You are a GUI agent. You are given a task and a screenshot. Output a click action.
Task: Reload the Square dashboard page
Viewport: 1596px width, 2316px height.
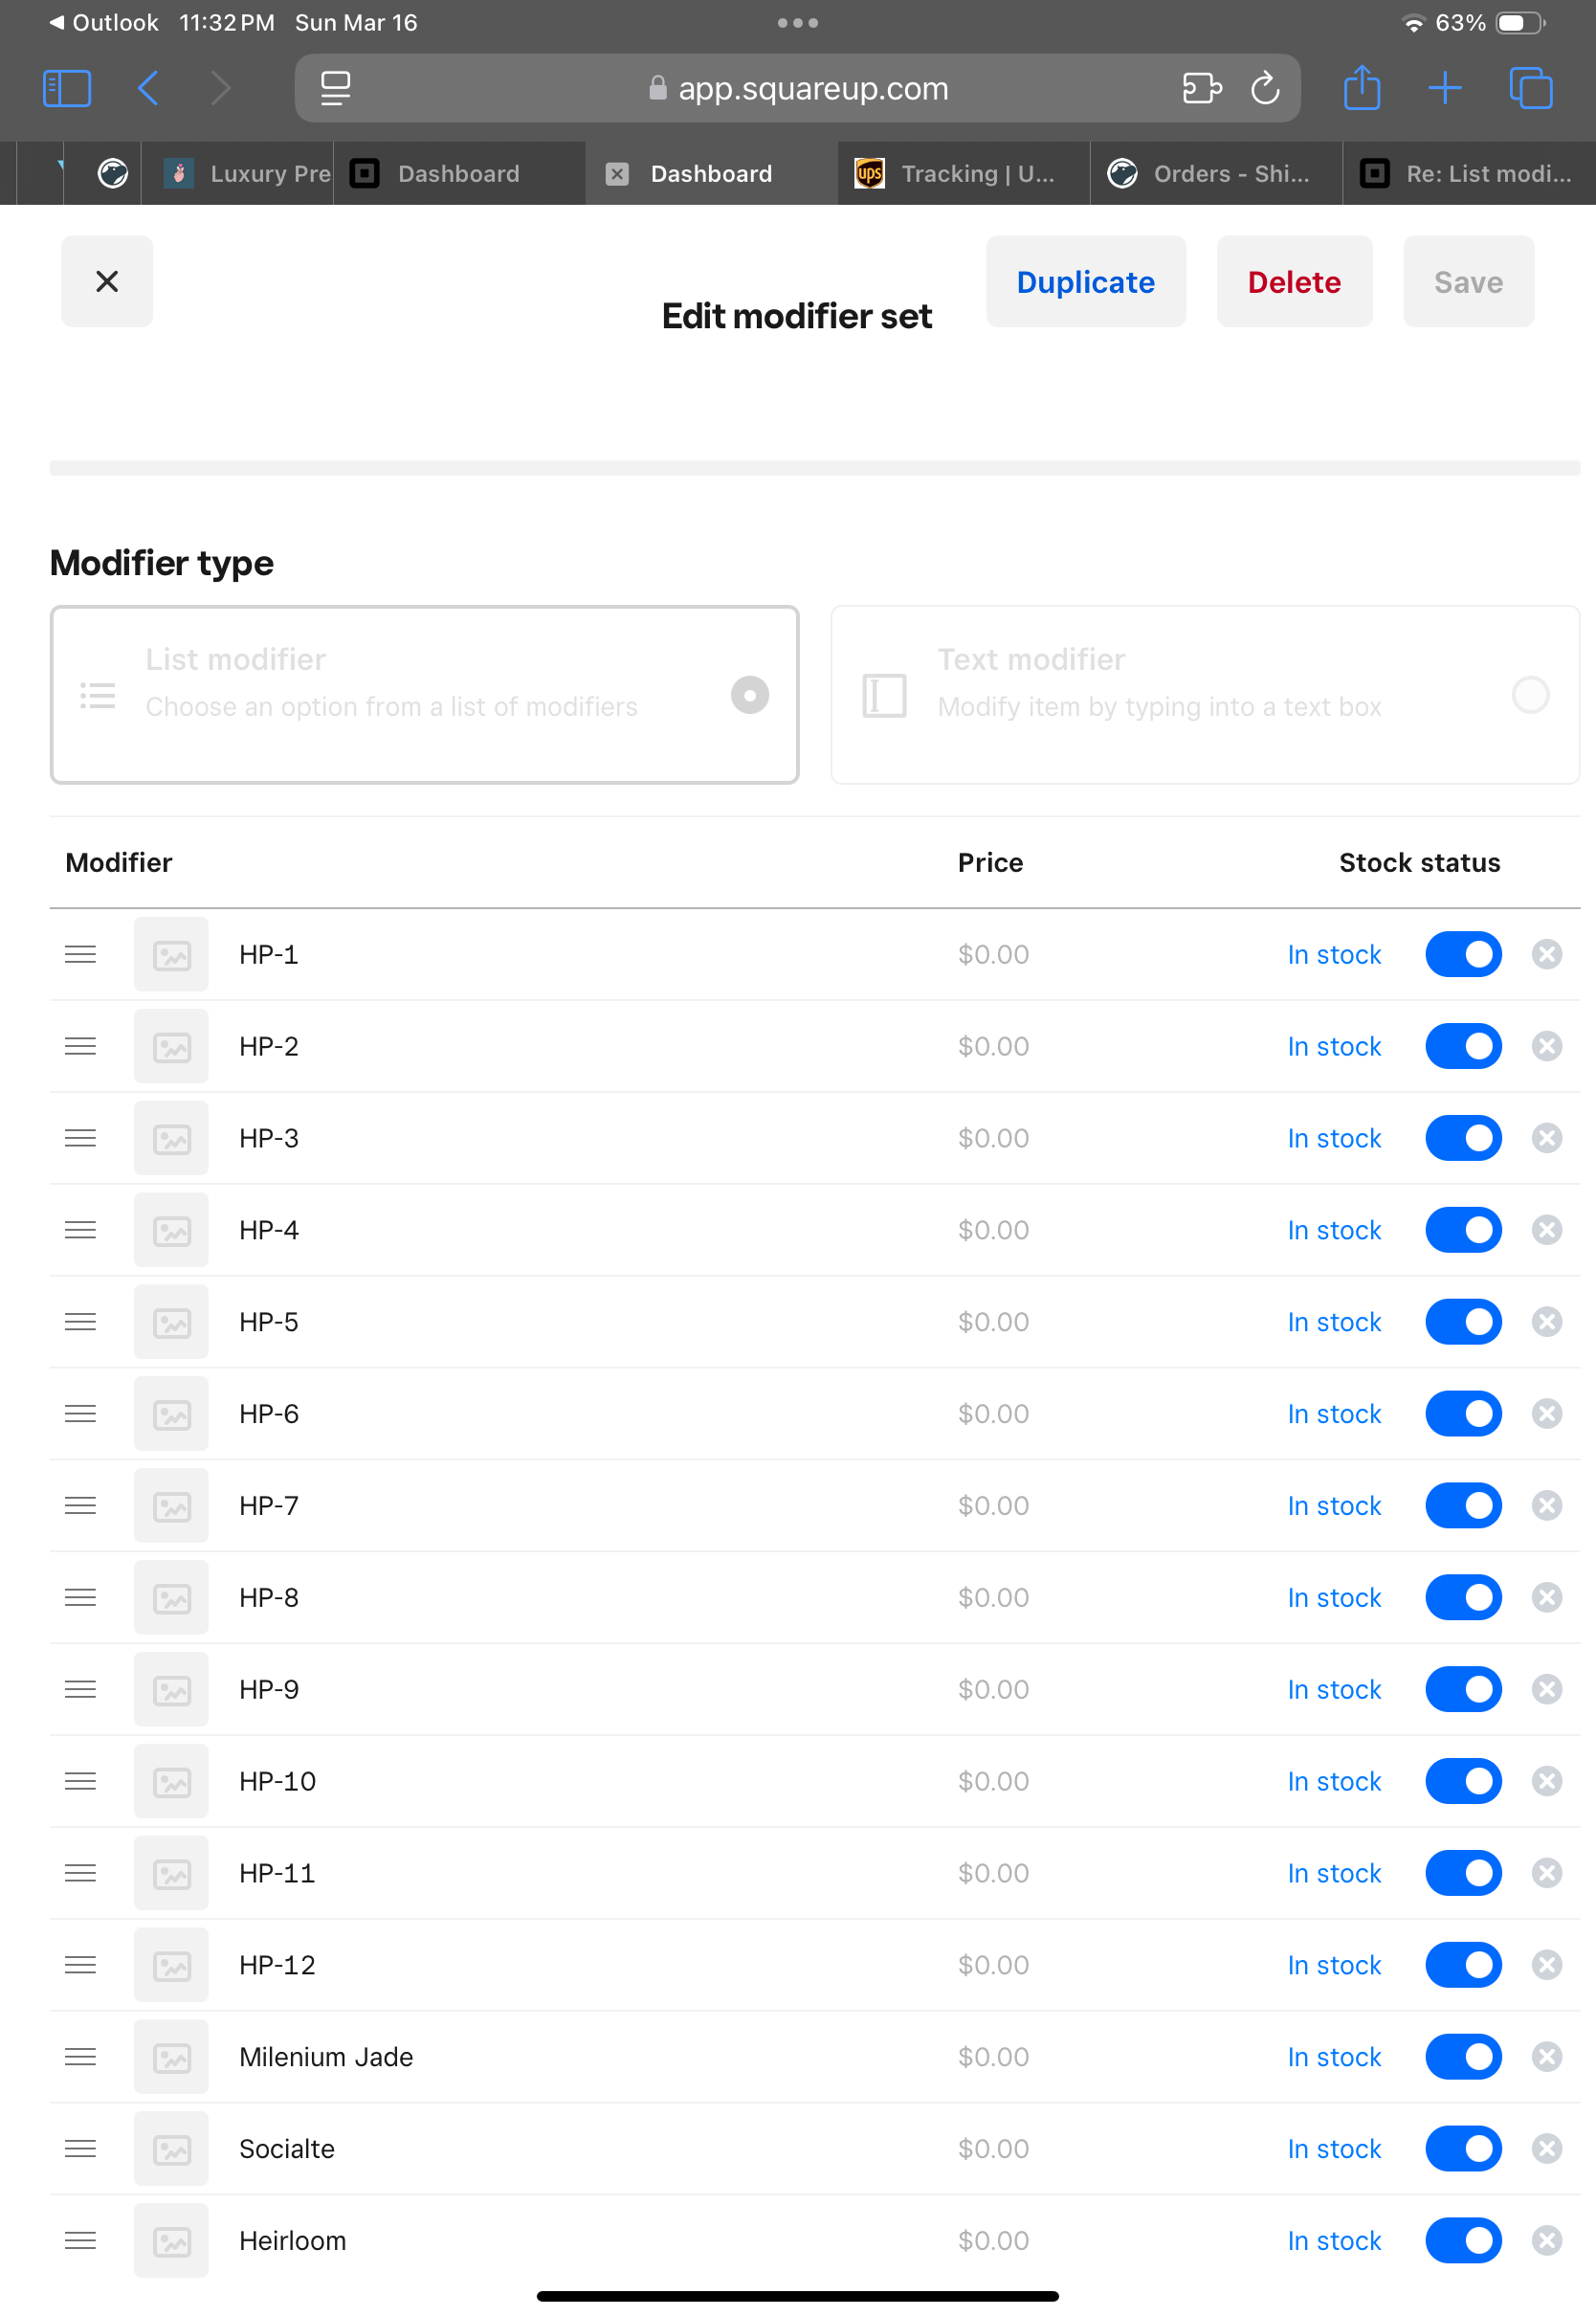pos(1265,88)
